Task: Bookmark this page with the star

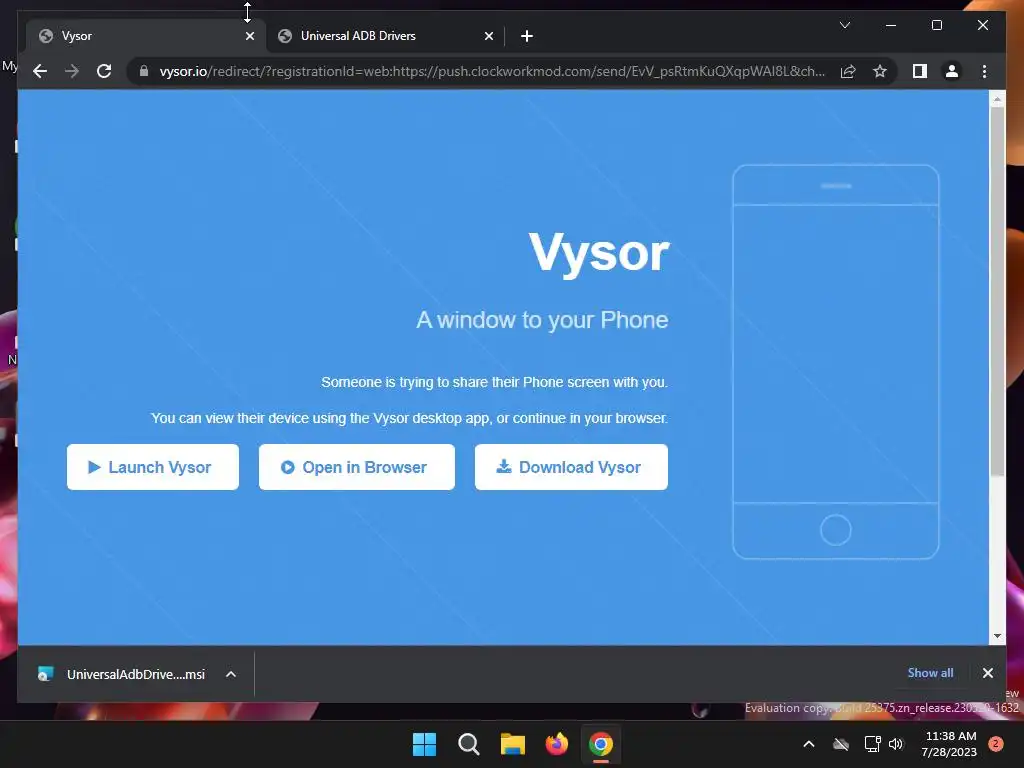Action: [x=880, y=71]
